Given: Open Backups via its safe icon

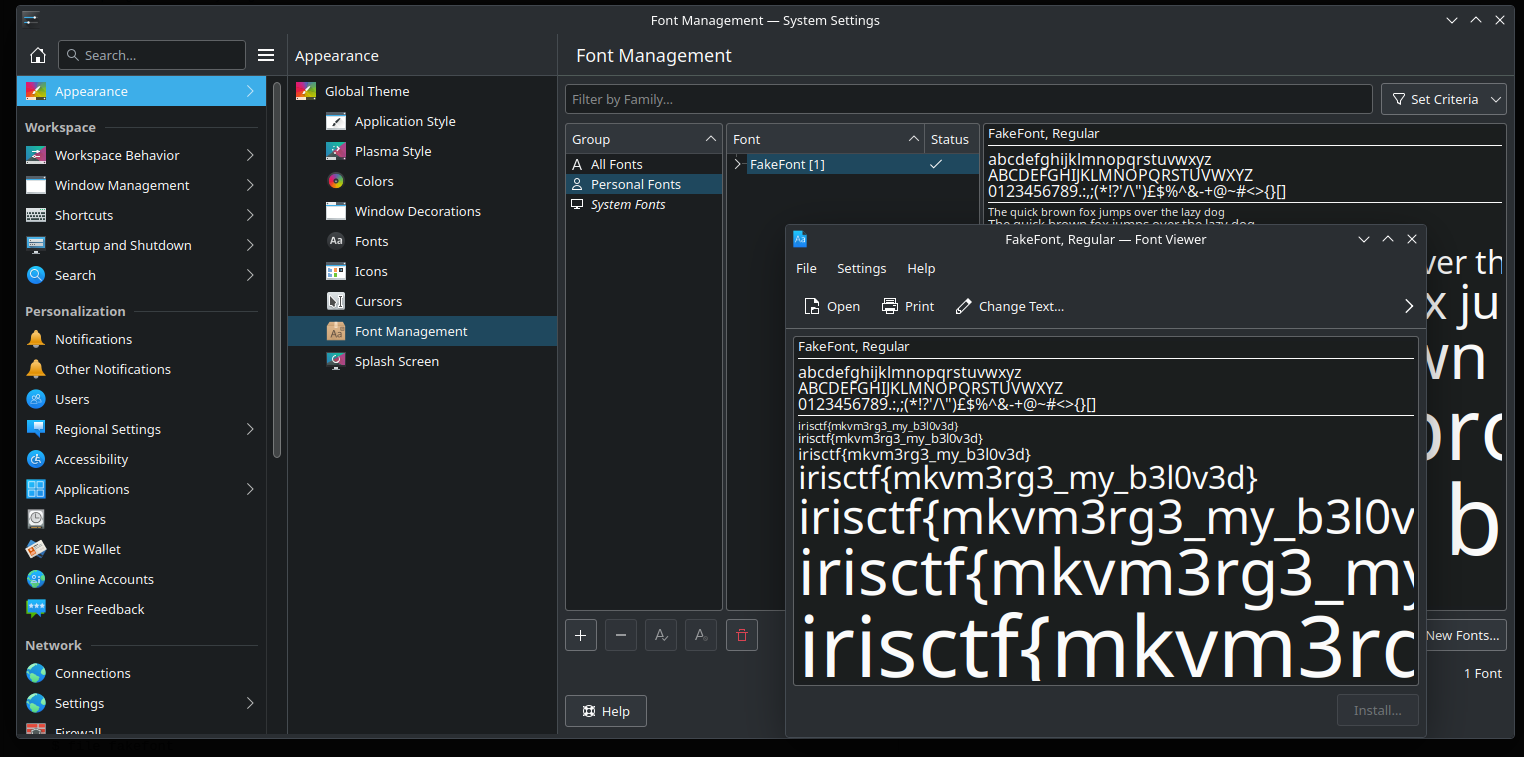Looking at the screenshot, I should point(36,519).
